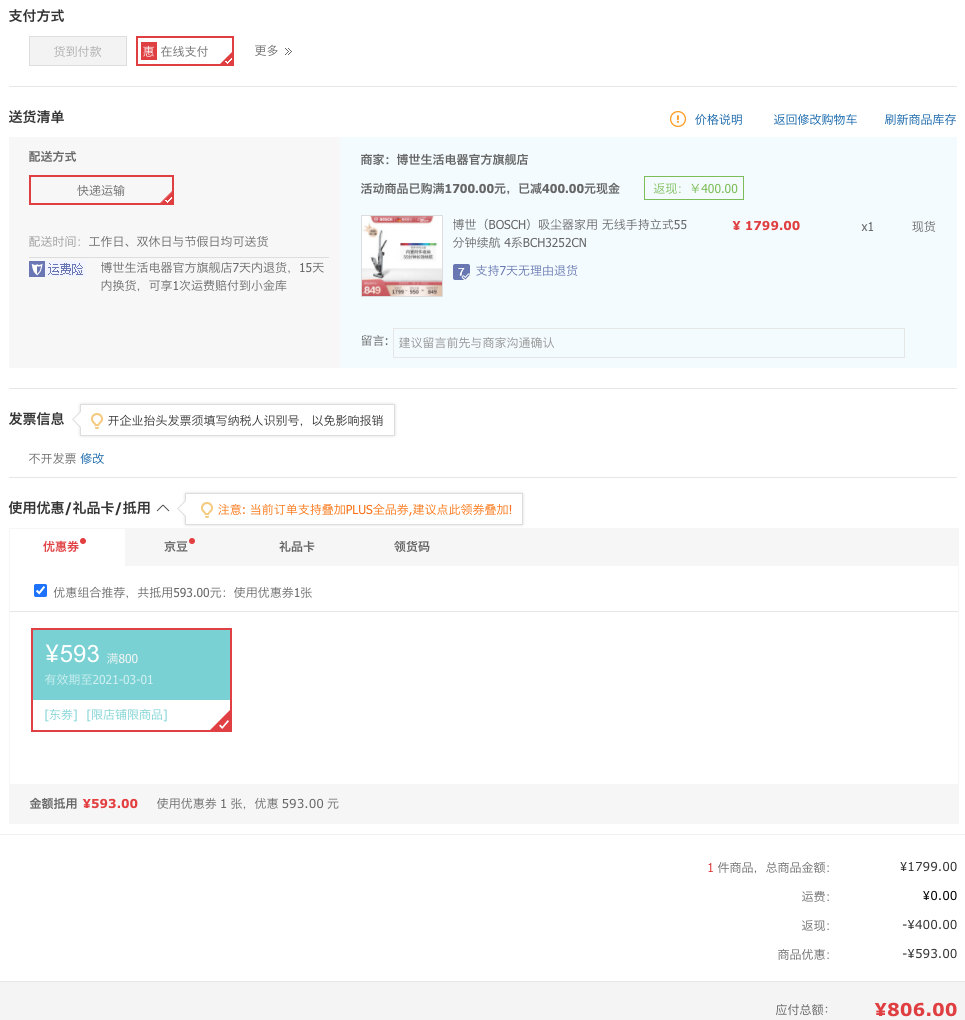965x1020 pixels.
Task: Click the 金额抵用 ¥593.00 amount
Action: tap(110, 803)
